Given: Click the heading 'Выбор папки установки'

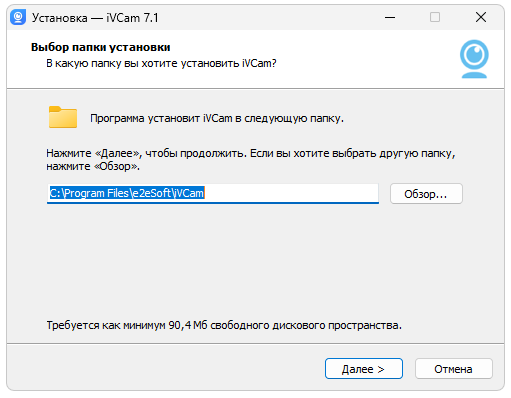Looking at the screenshot, I should pos(100,47).
